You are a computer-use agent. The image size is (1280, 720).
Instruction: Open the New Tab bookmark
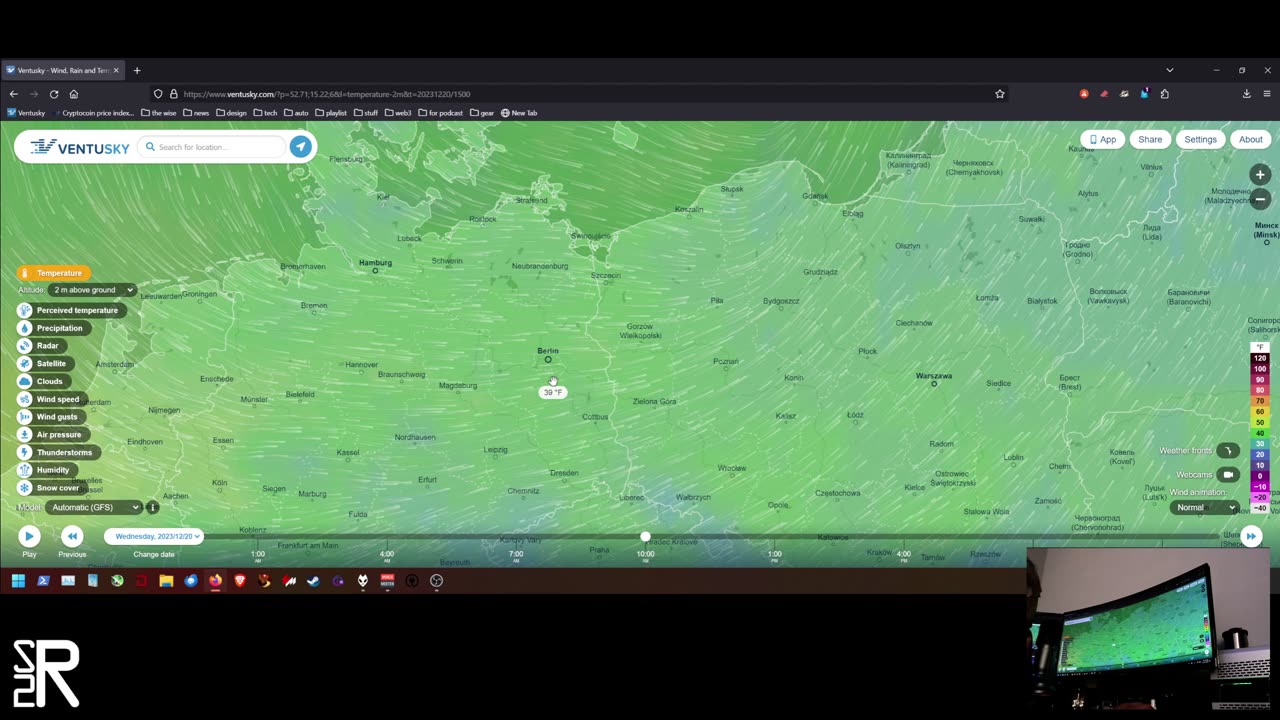519,113
